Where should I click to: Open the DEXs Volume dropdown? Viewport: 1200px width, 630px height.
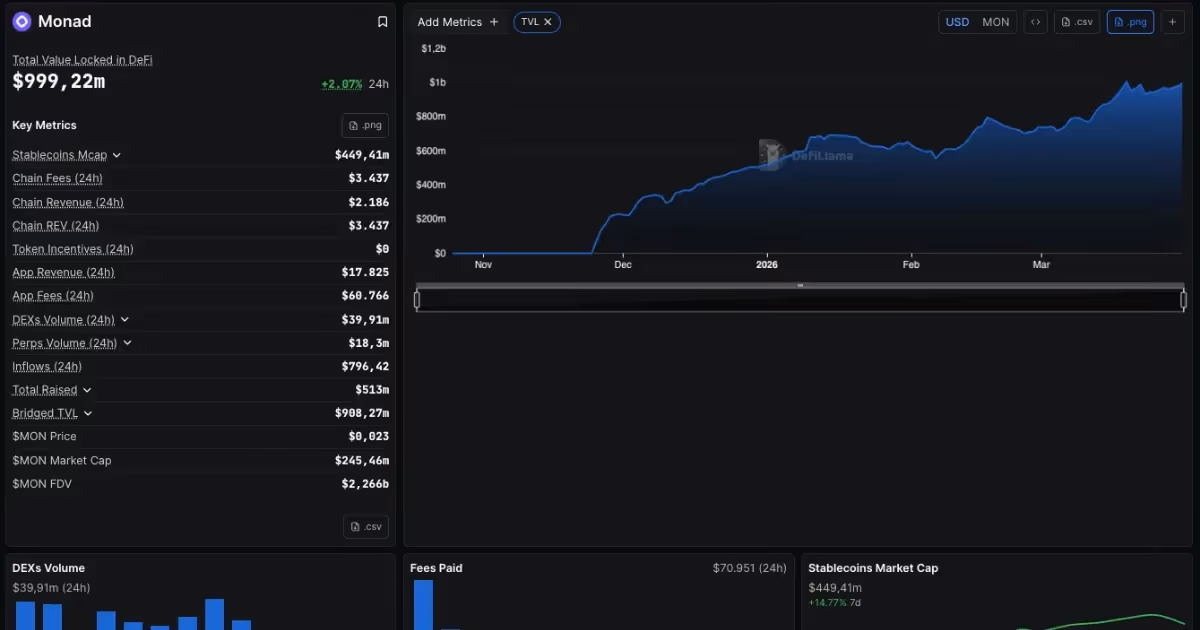tap(126, 319)
